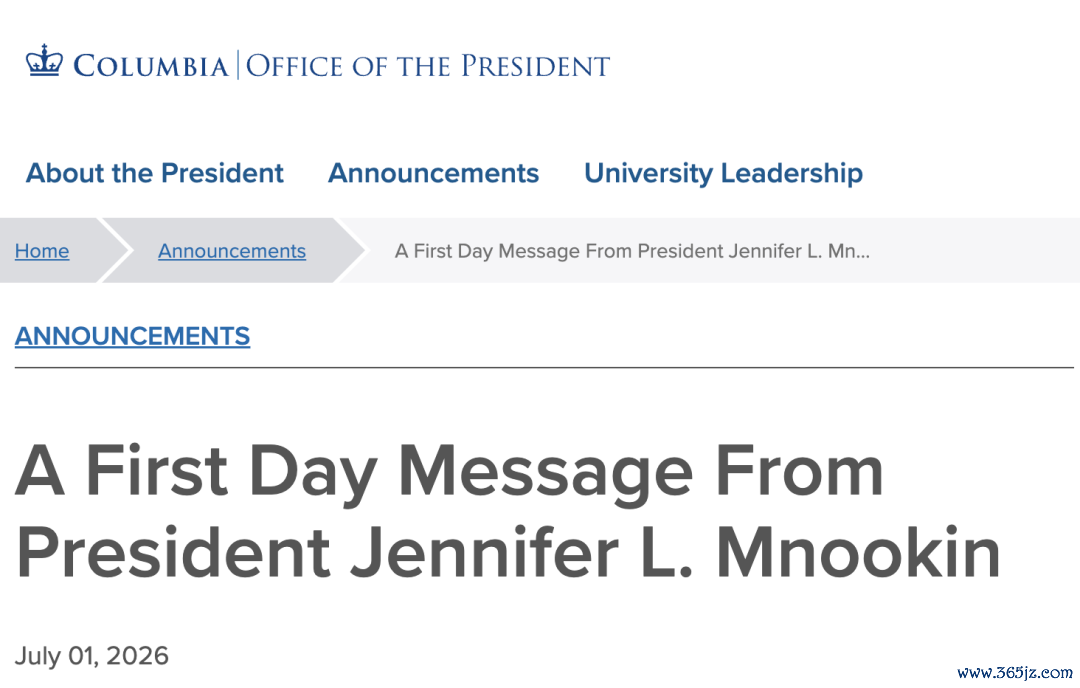
Task: Click the word Jennifer in the headline
Action: (x=485, y=553)
